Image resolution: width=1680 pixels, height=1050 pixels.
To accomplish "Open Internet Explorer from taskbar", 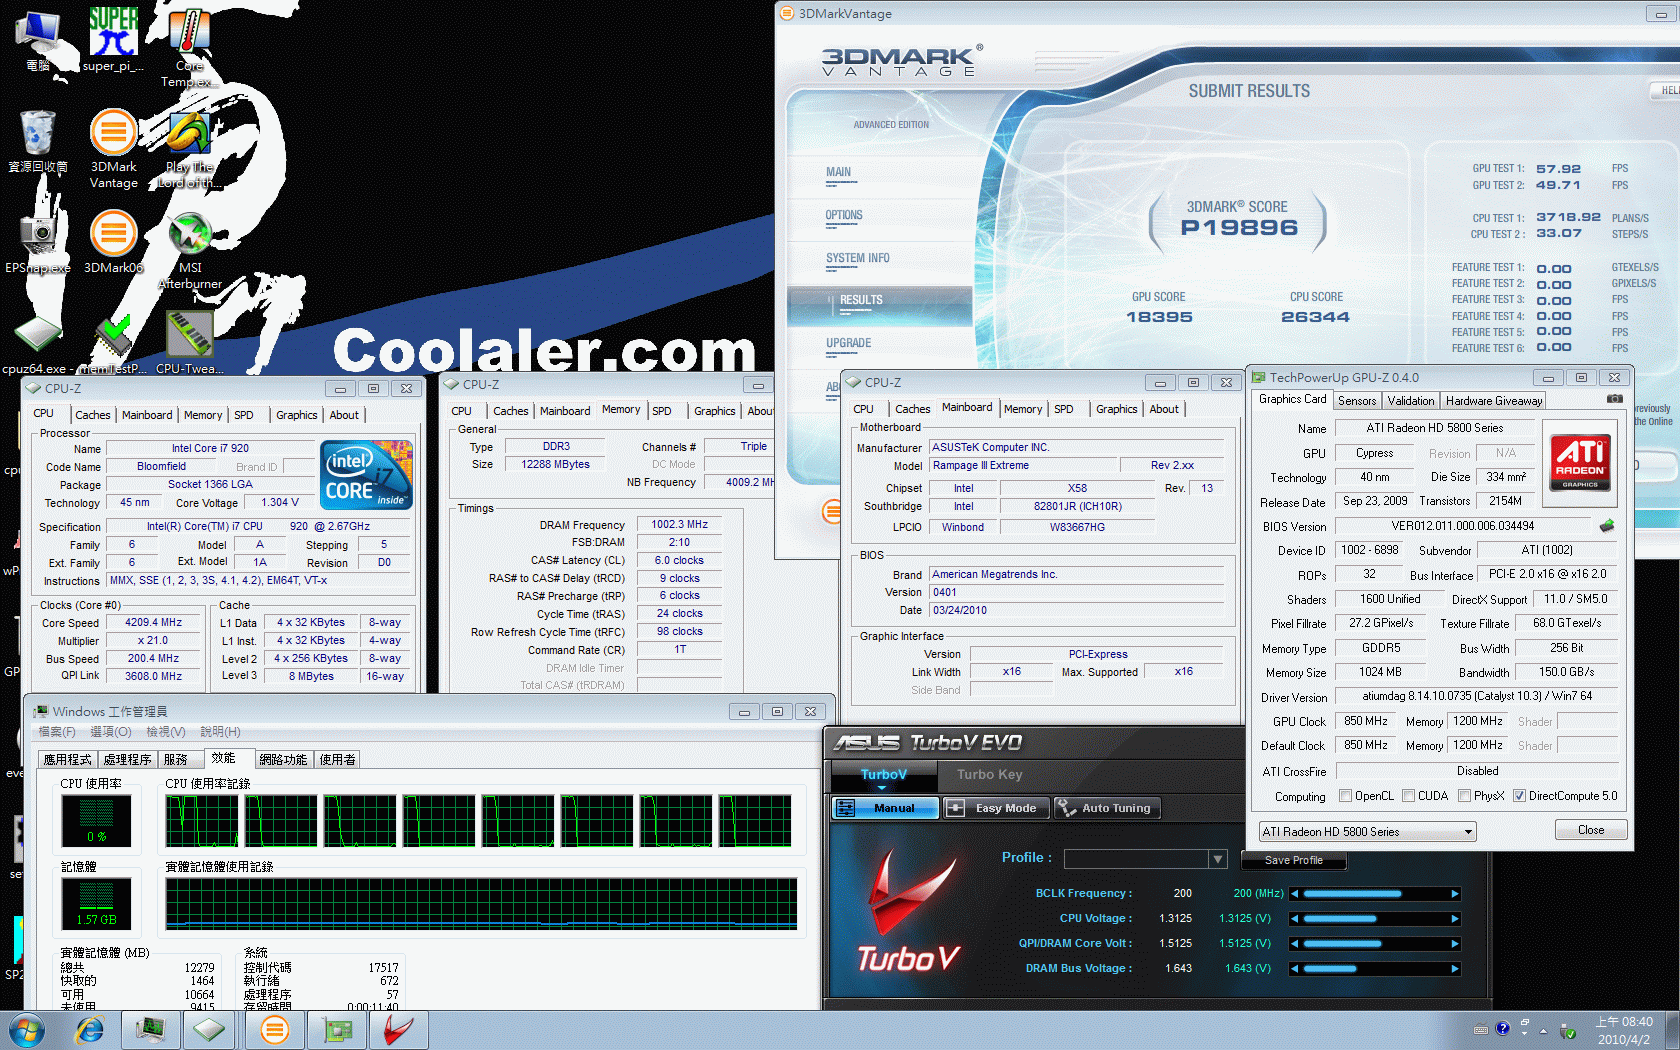I will coord(90,1030).
